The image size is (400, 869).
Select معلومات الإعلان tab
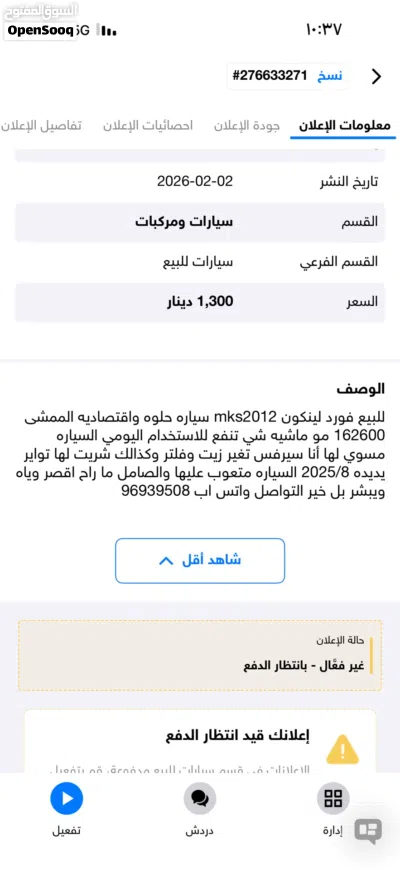345,125
